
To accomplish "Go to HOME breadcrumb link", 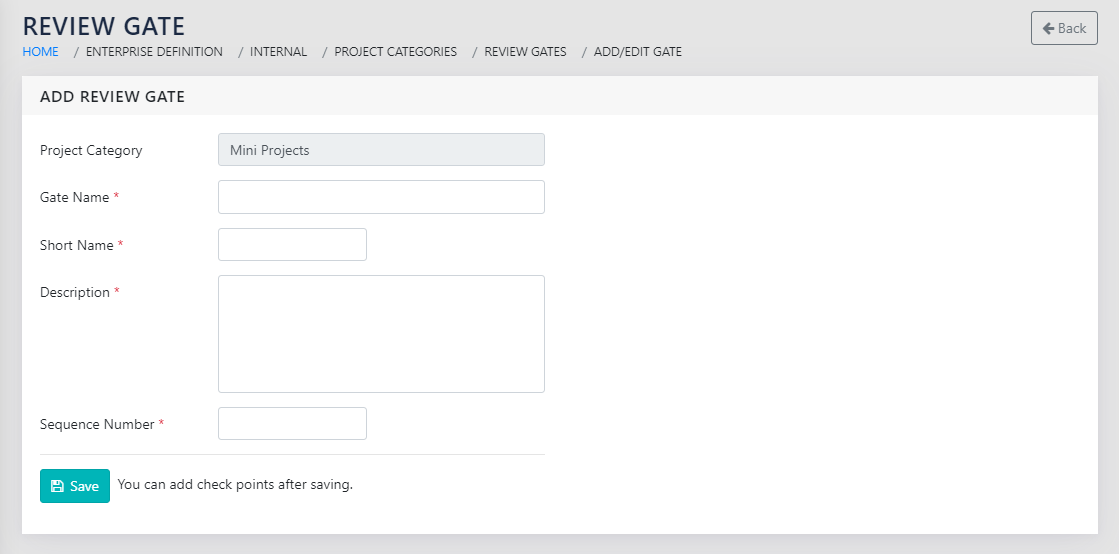I will (x=40, y=52).
